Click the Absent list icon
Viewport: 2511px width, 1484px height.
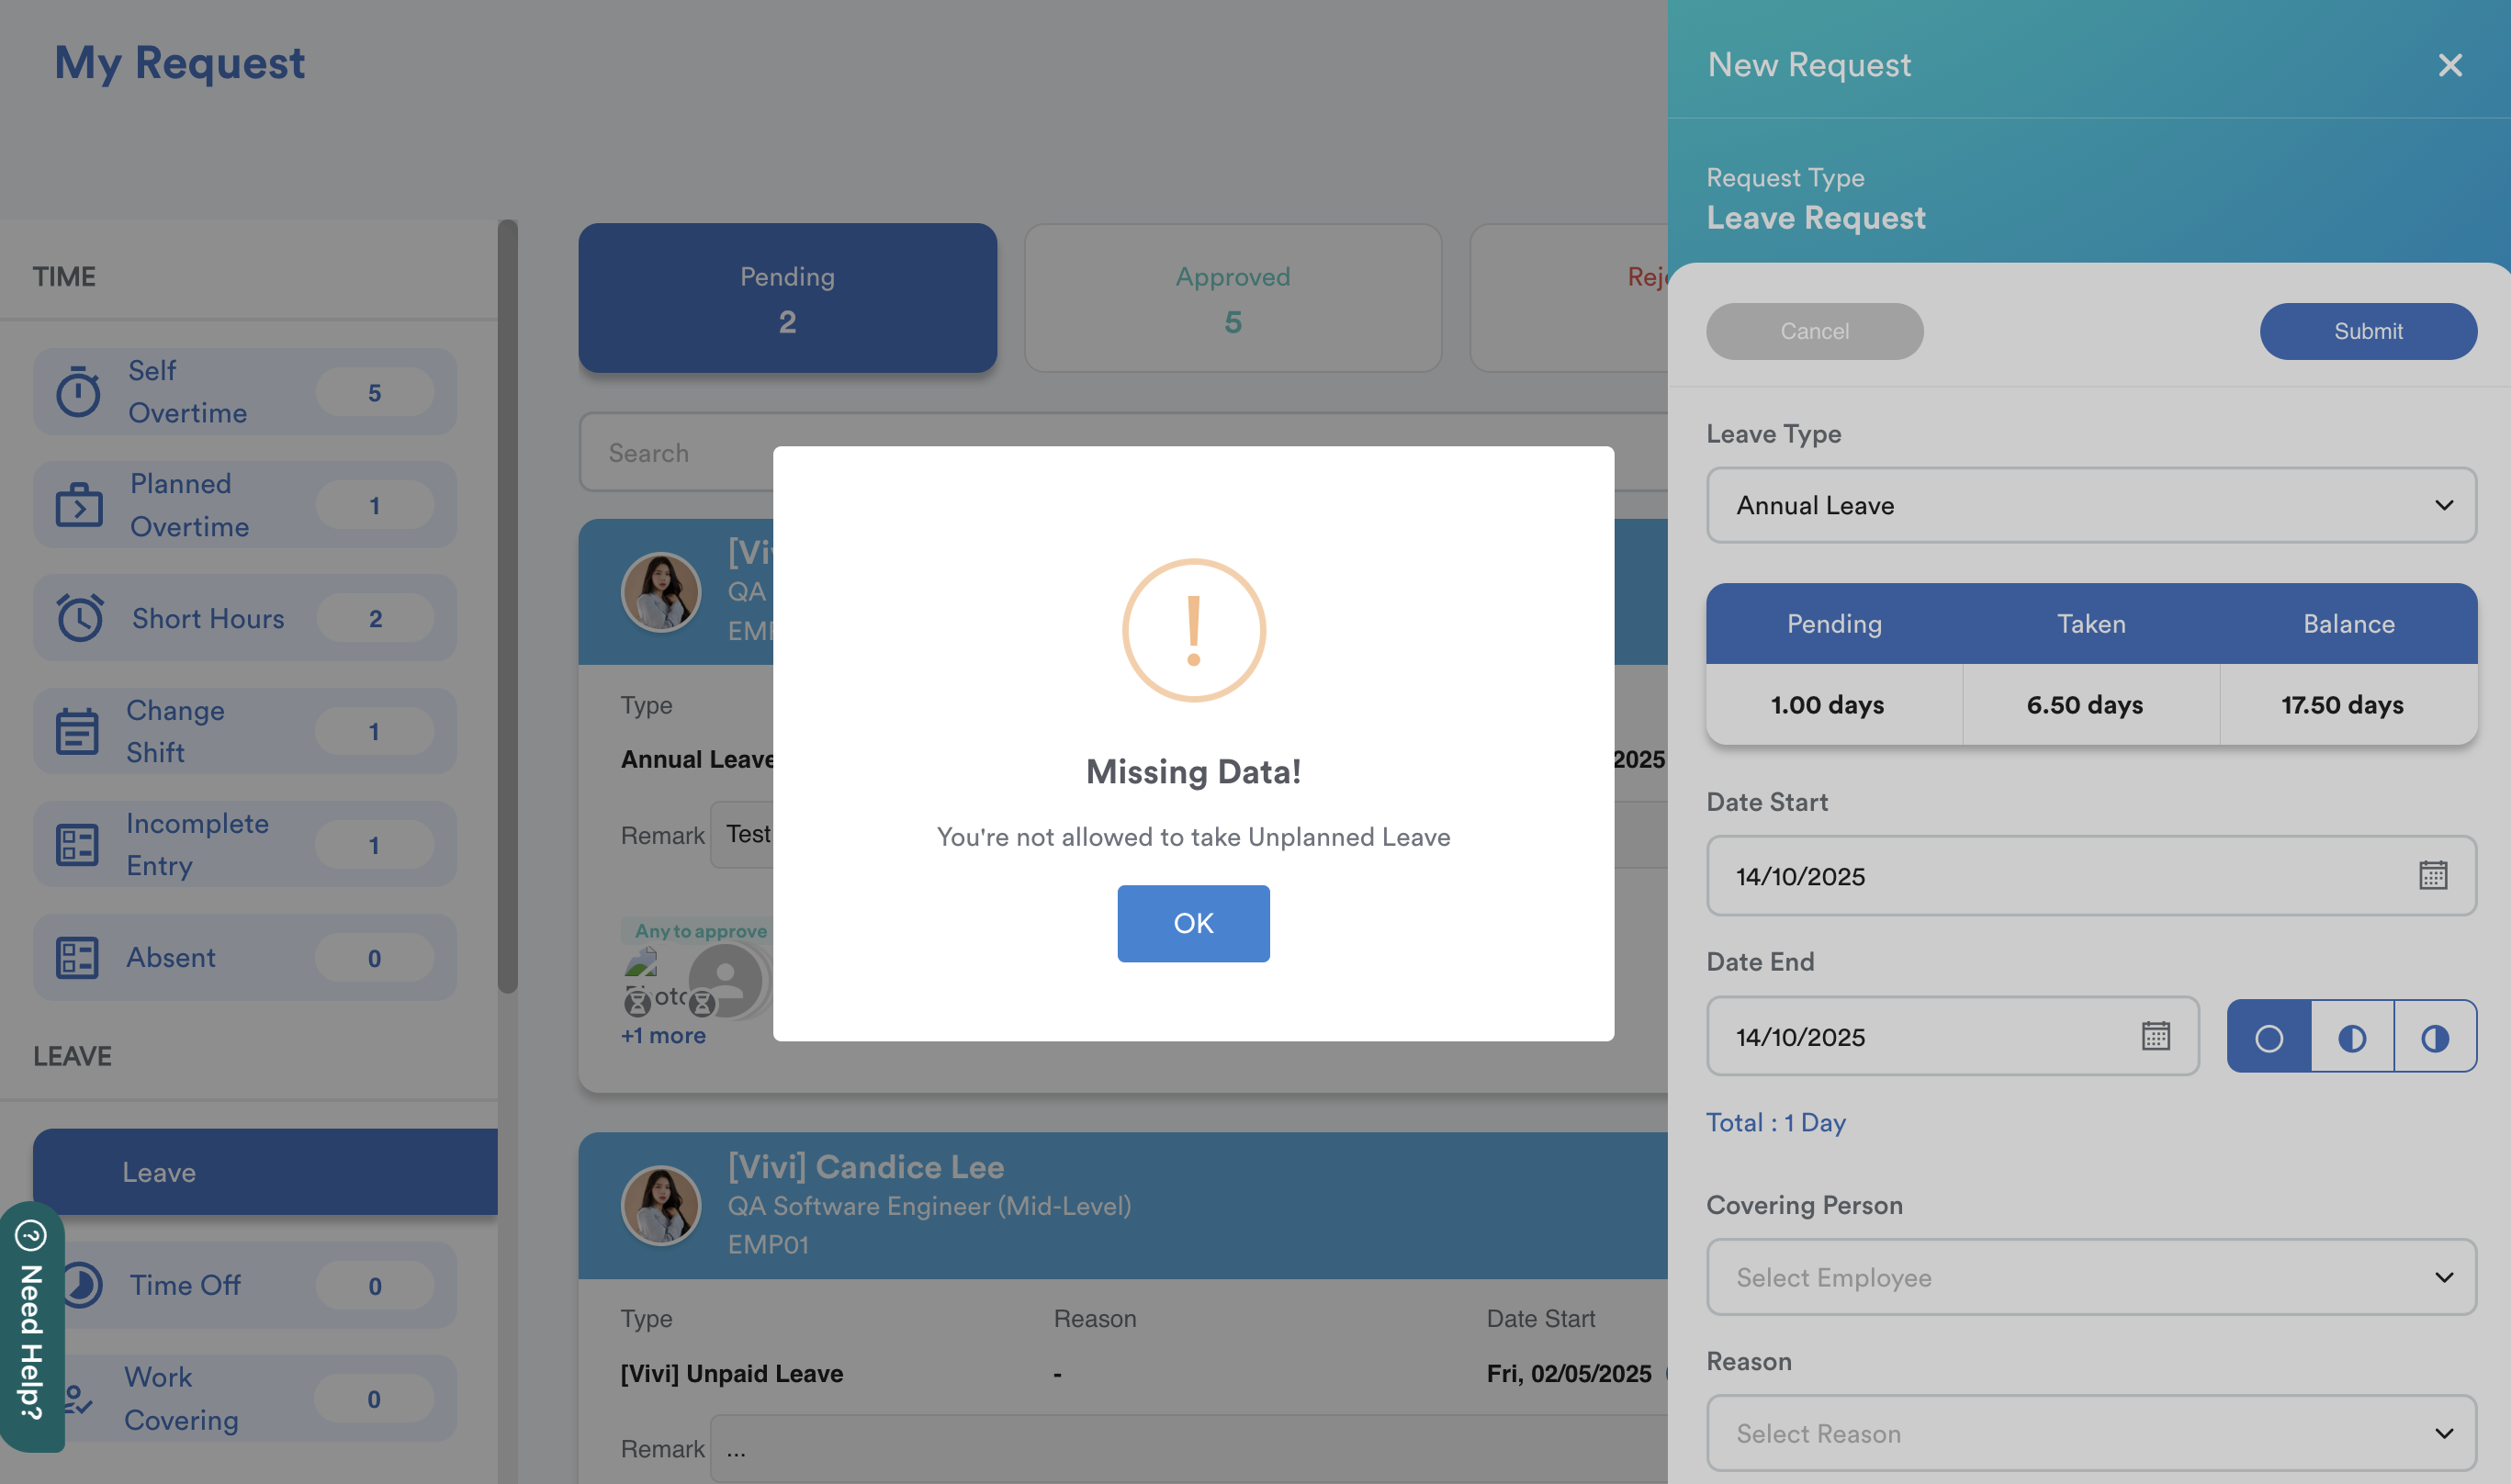(77, 957)
